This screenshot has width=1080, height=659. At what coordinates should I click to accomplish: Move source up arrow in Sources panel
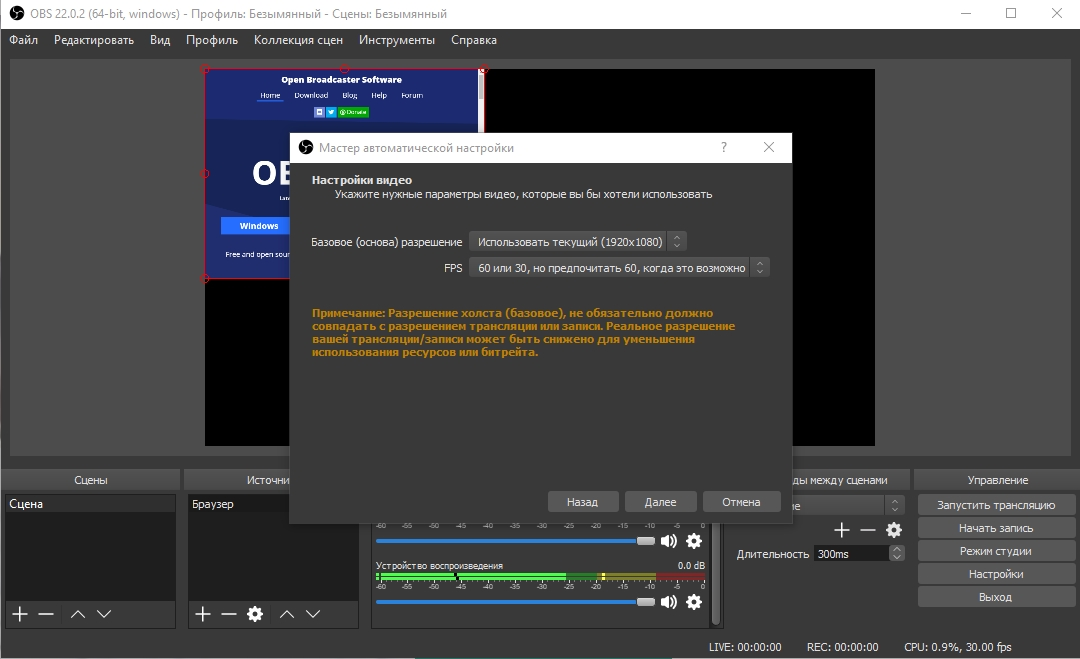[287, 614]
